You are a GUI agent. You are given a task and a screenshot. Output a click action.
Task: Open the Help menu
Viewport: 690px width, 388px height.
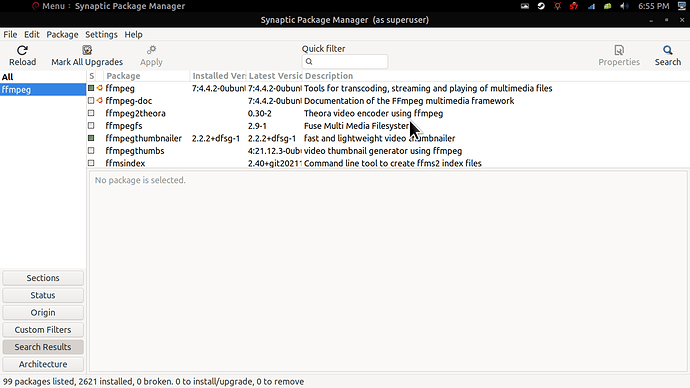[133, 34]
